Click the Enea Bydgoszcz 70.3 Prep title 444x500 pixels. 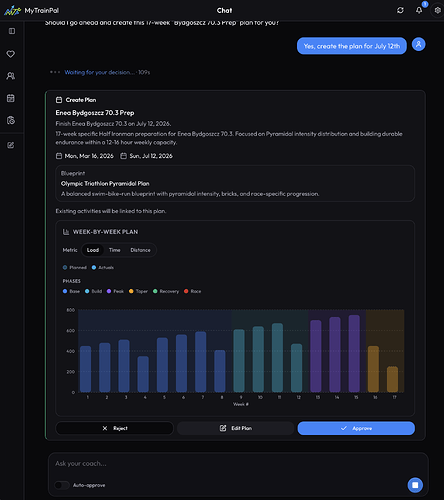(95, 113)
